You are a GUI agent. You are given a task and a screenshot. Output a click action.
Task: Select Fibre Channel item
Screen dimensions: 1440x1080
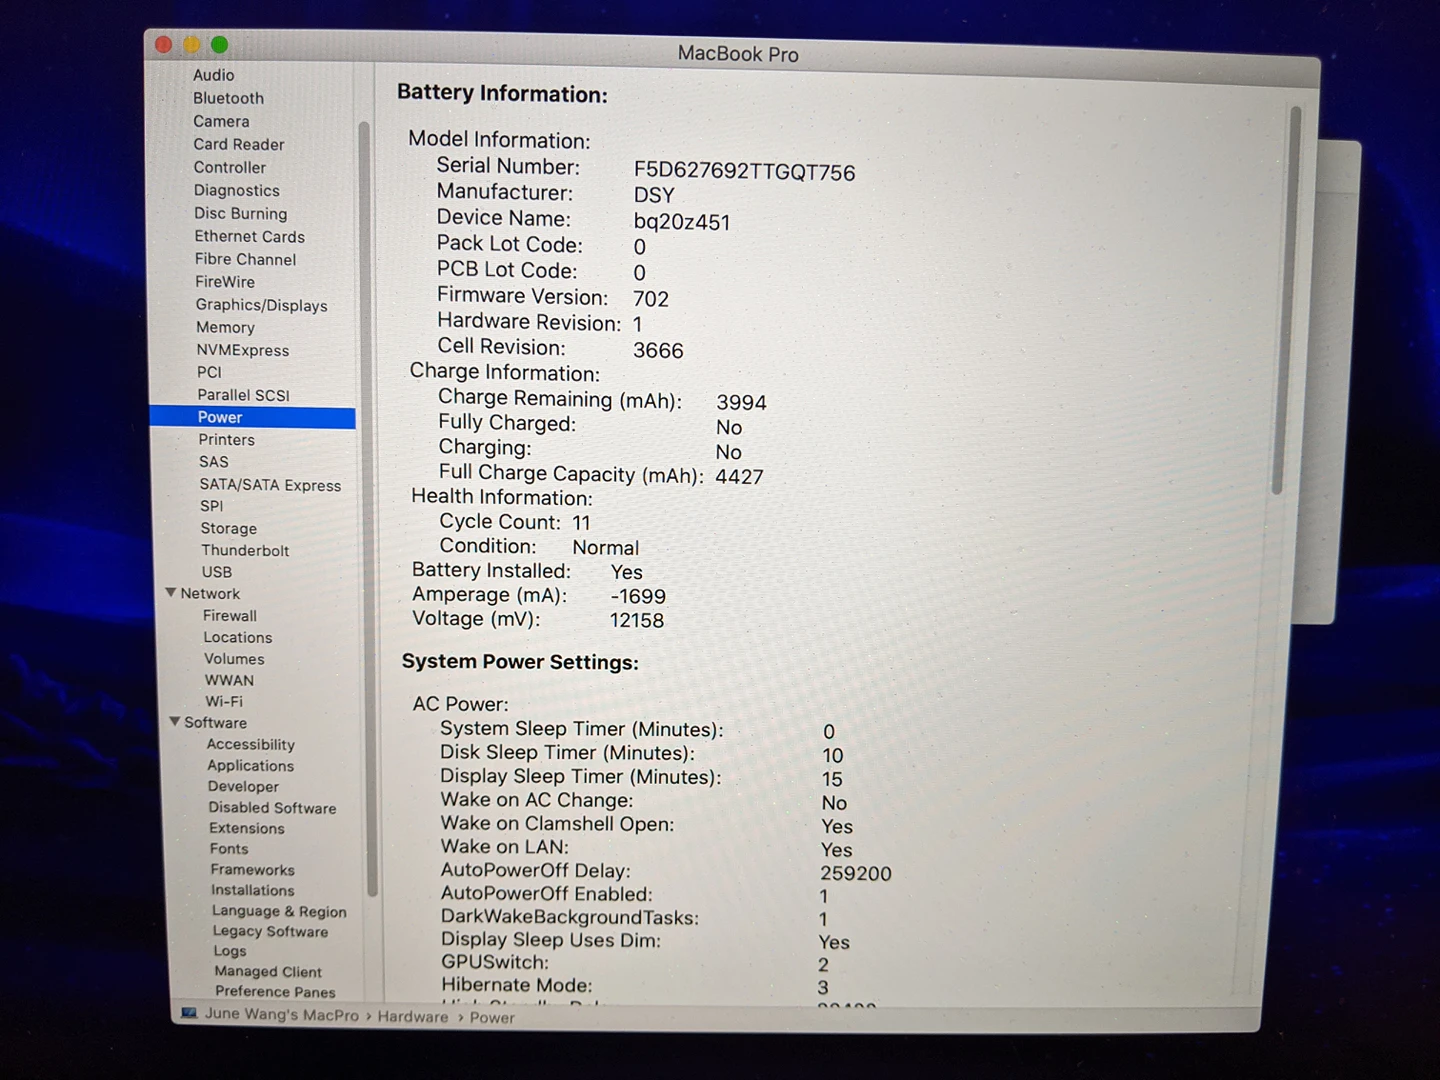click(x=245, y=259)
